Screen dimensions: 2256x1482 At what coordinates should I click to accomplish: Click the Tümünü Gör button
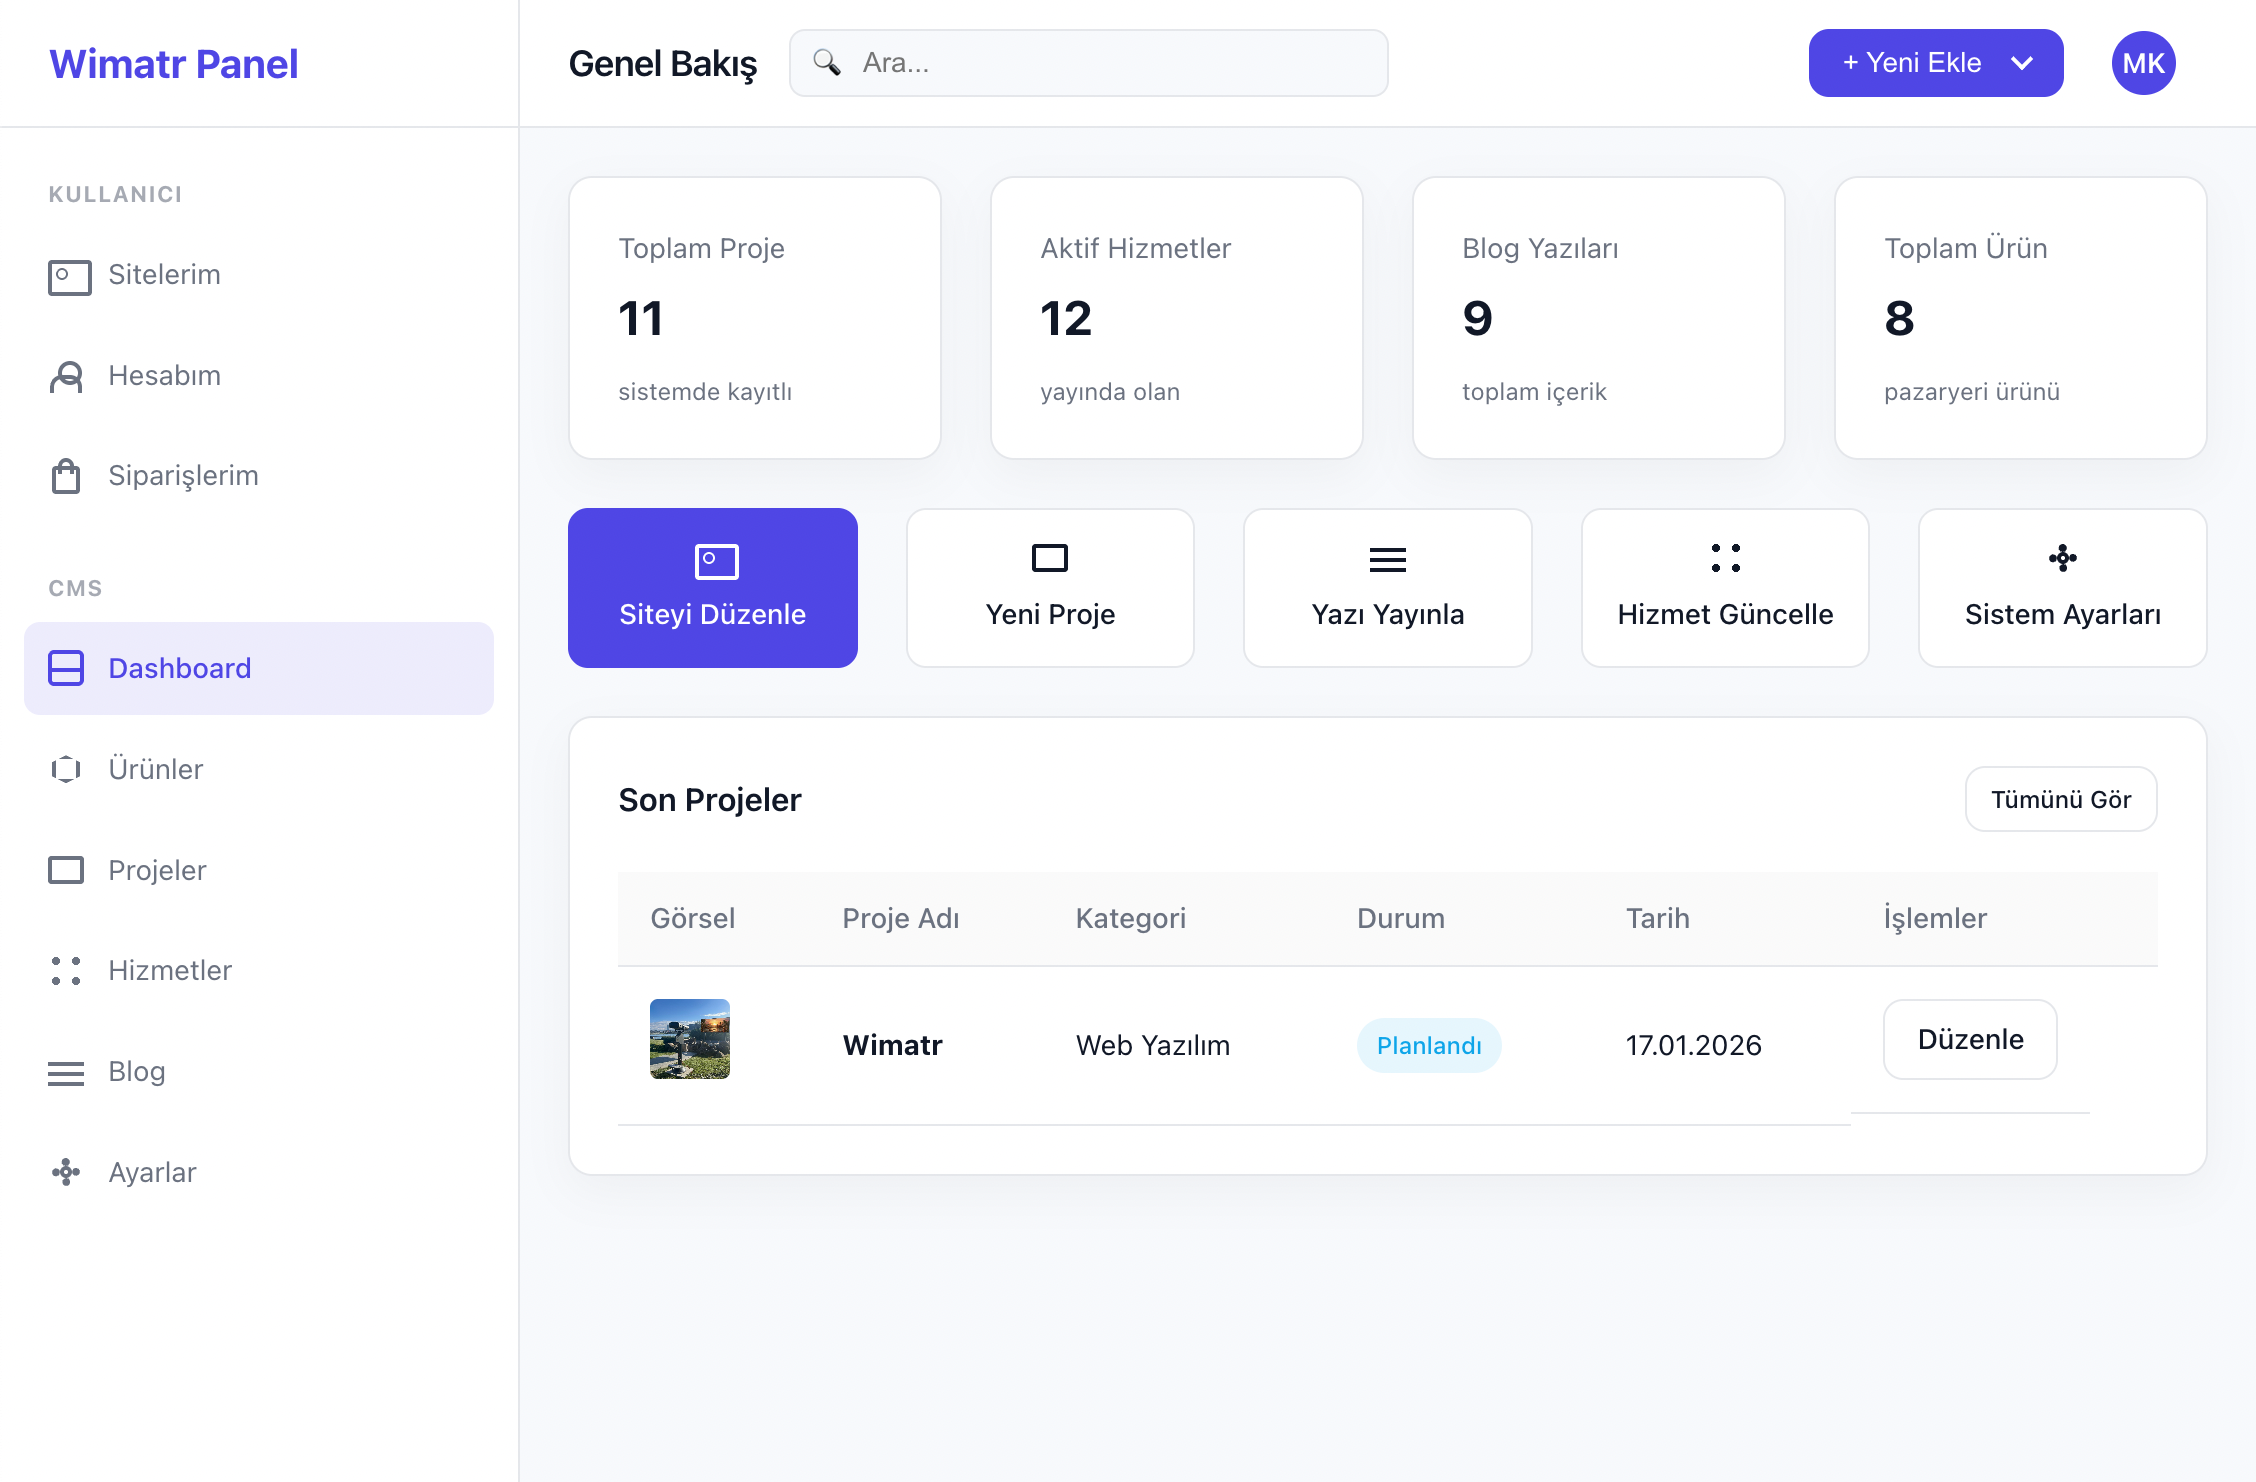(2060, 799)
